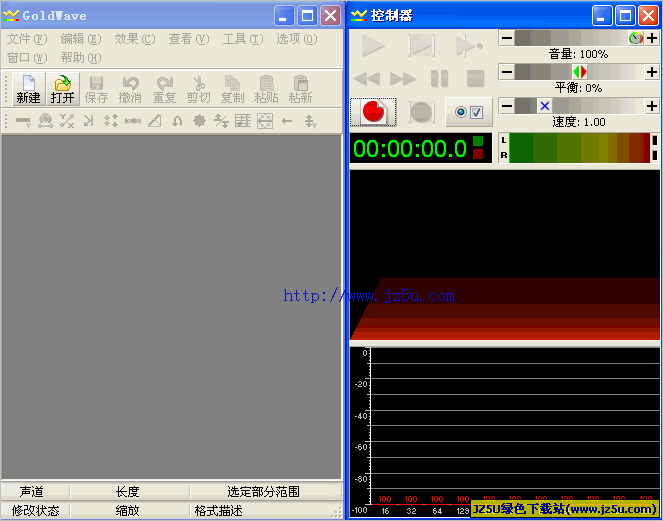Click the dome-shaped arc effect icon
Screen dimensions: 663x521
point(45,121)
